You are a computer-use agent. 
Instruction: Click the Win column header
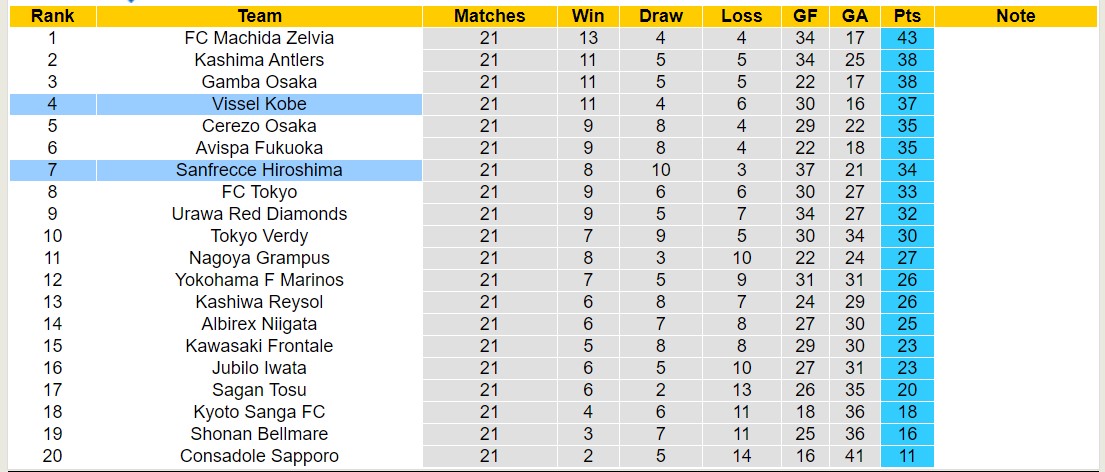[x=588, y=16]
